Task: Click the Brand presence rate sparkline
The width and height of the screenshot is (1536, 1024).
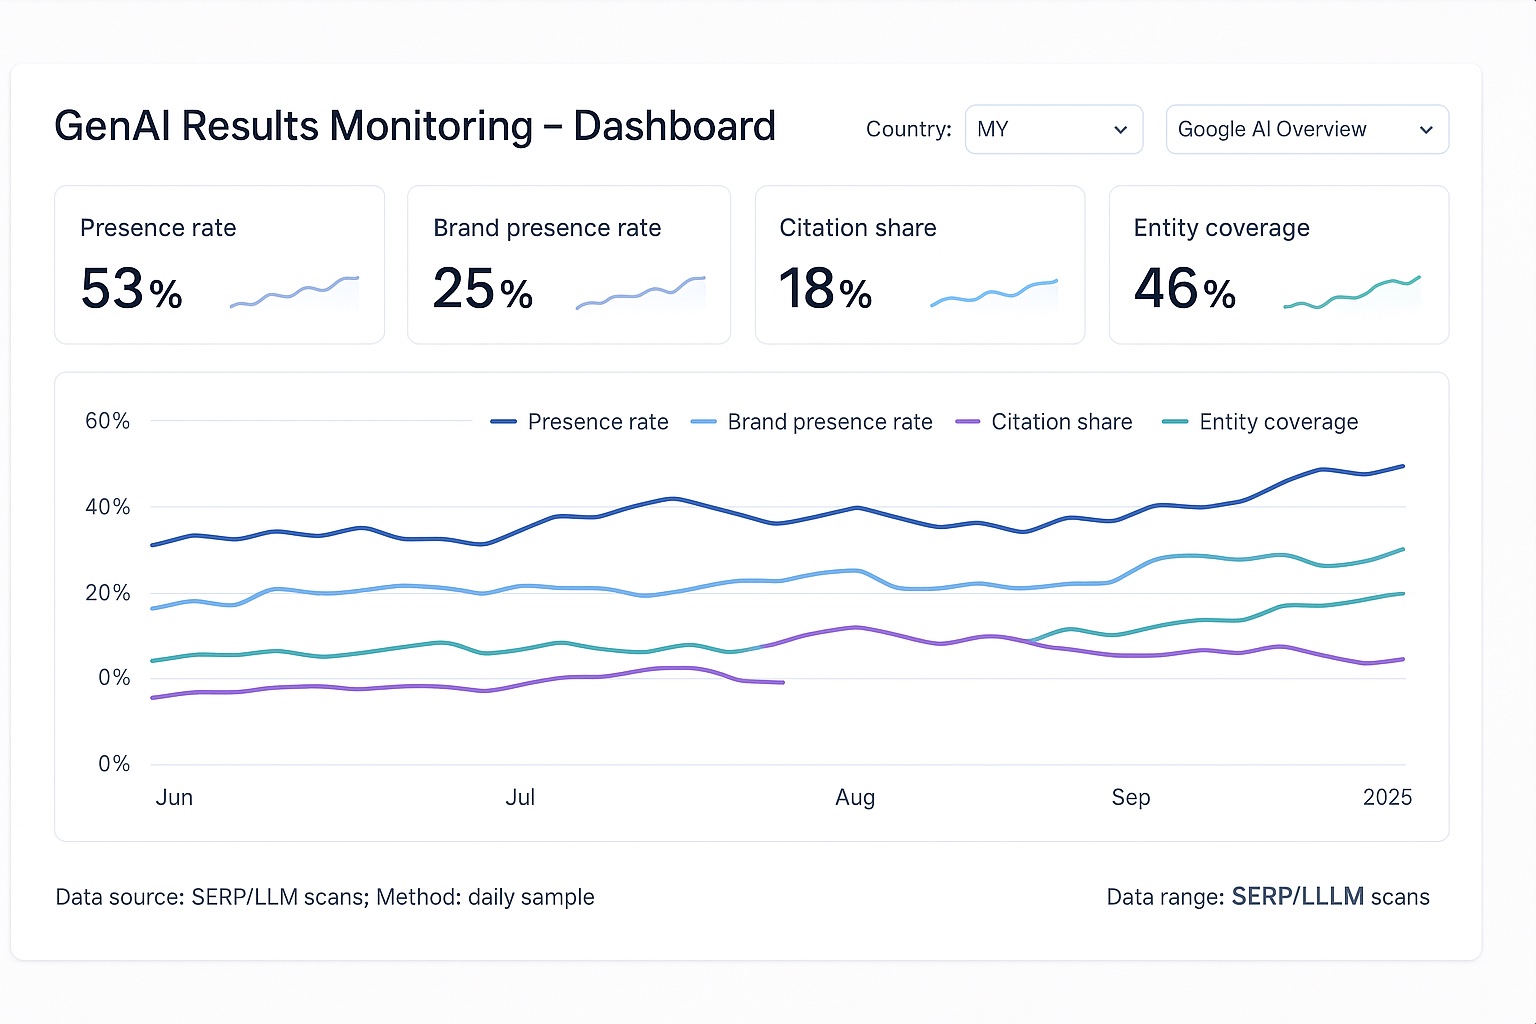Action: pos(641,290)
